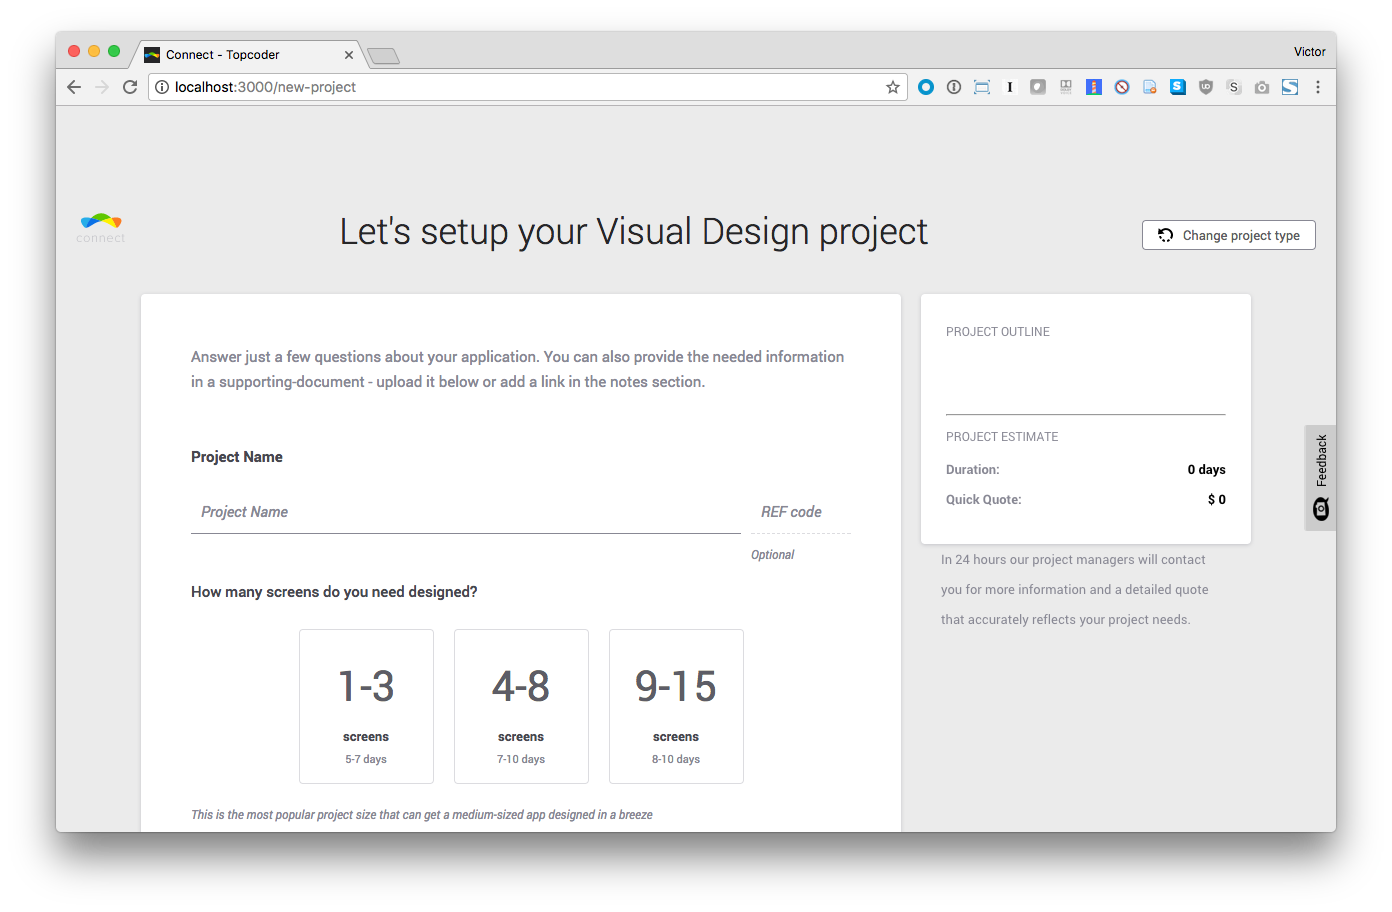Click the camera screenshot extension icon
This screenshot has width=1392, height=912.
click(1262, 87)
